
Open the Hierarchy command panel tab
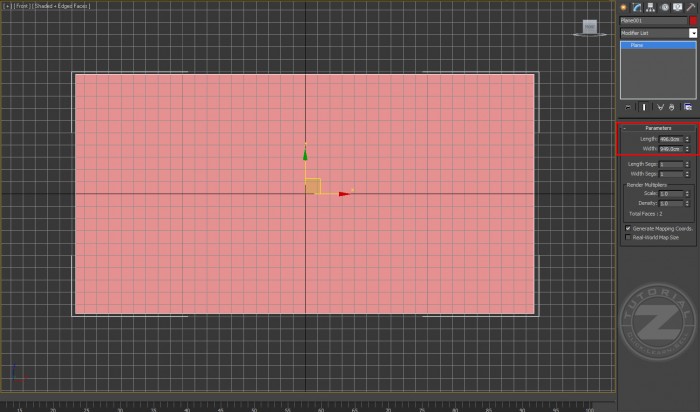pyautogui.click(x=650, y=7)
